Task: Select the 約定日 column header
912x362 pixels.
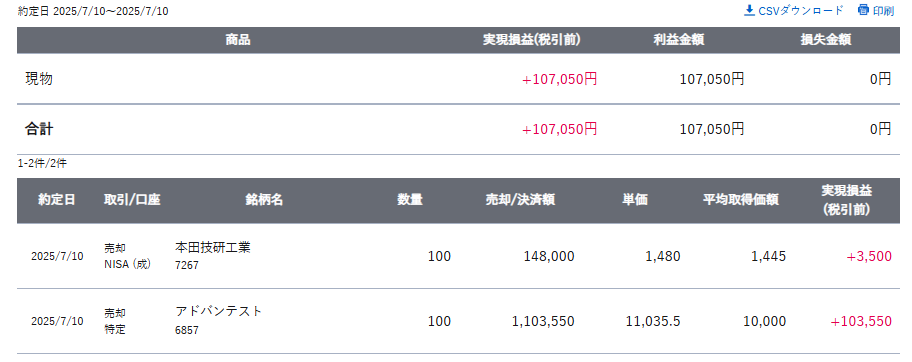Action: click(x=56, y=200)
